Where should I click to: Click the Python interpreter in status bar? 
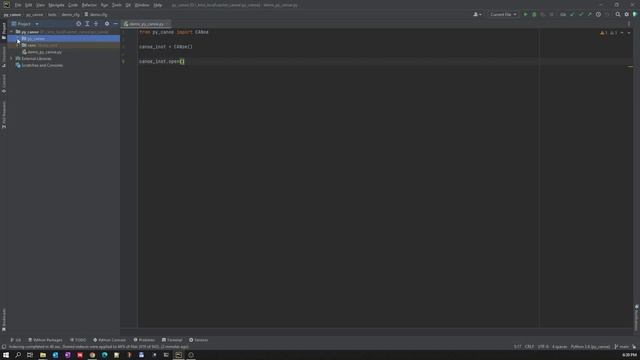tap(590, 347)
